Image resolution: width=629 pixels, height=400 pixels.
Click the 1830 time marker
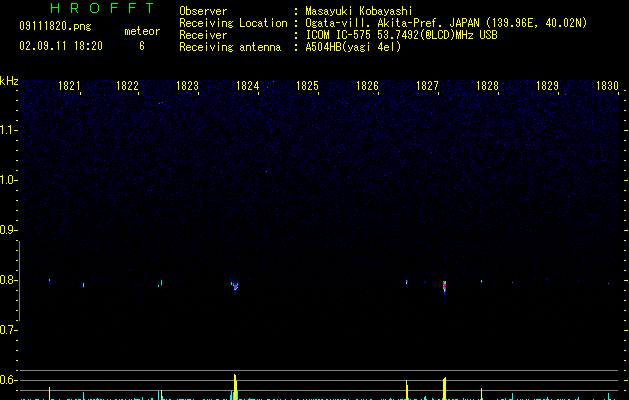pyautogui.click(x=608, y=86)
